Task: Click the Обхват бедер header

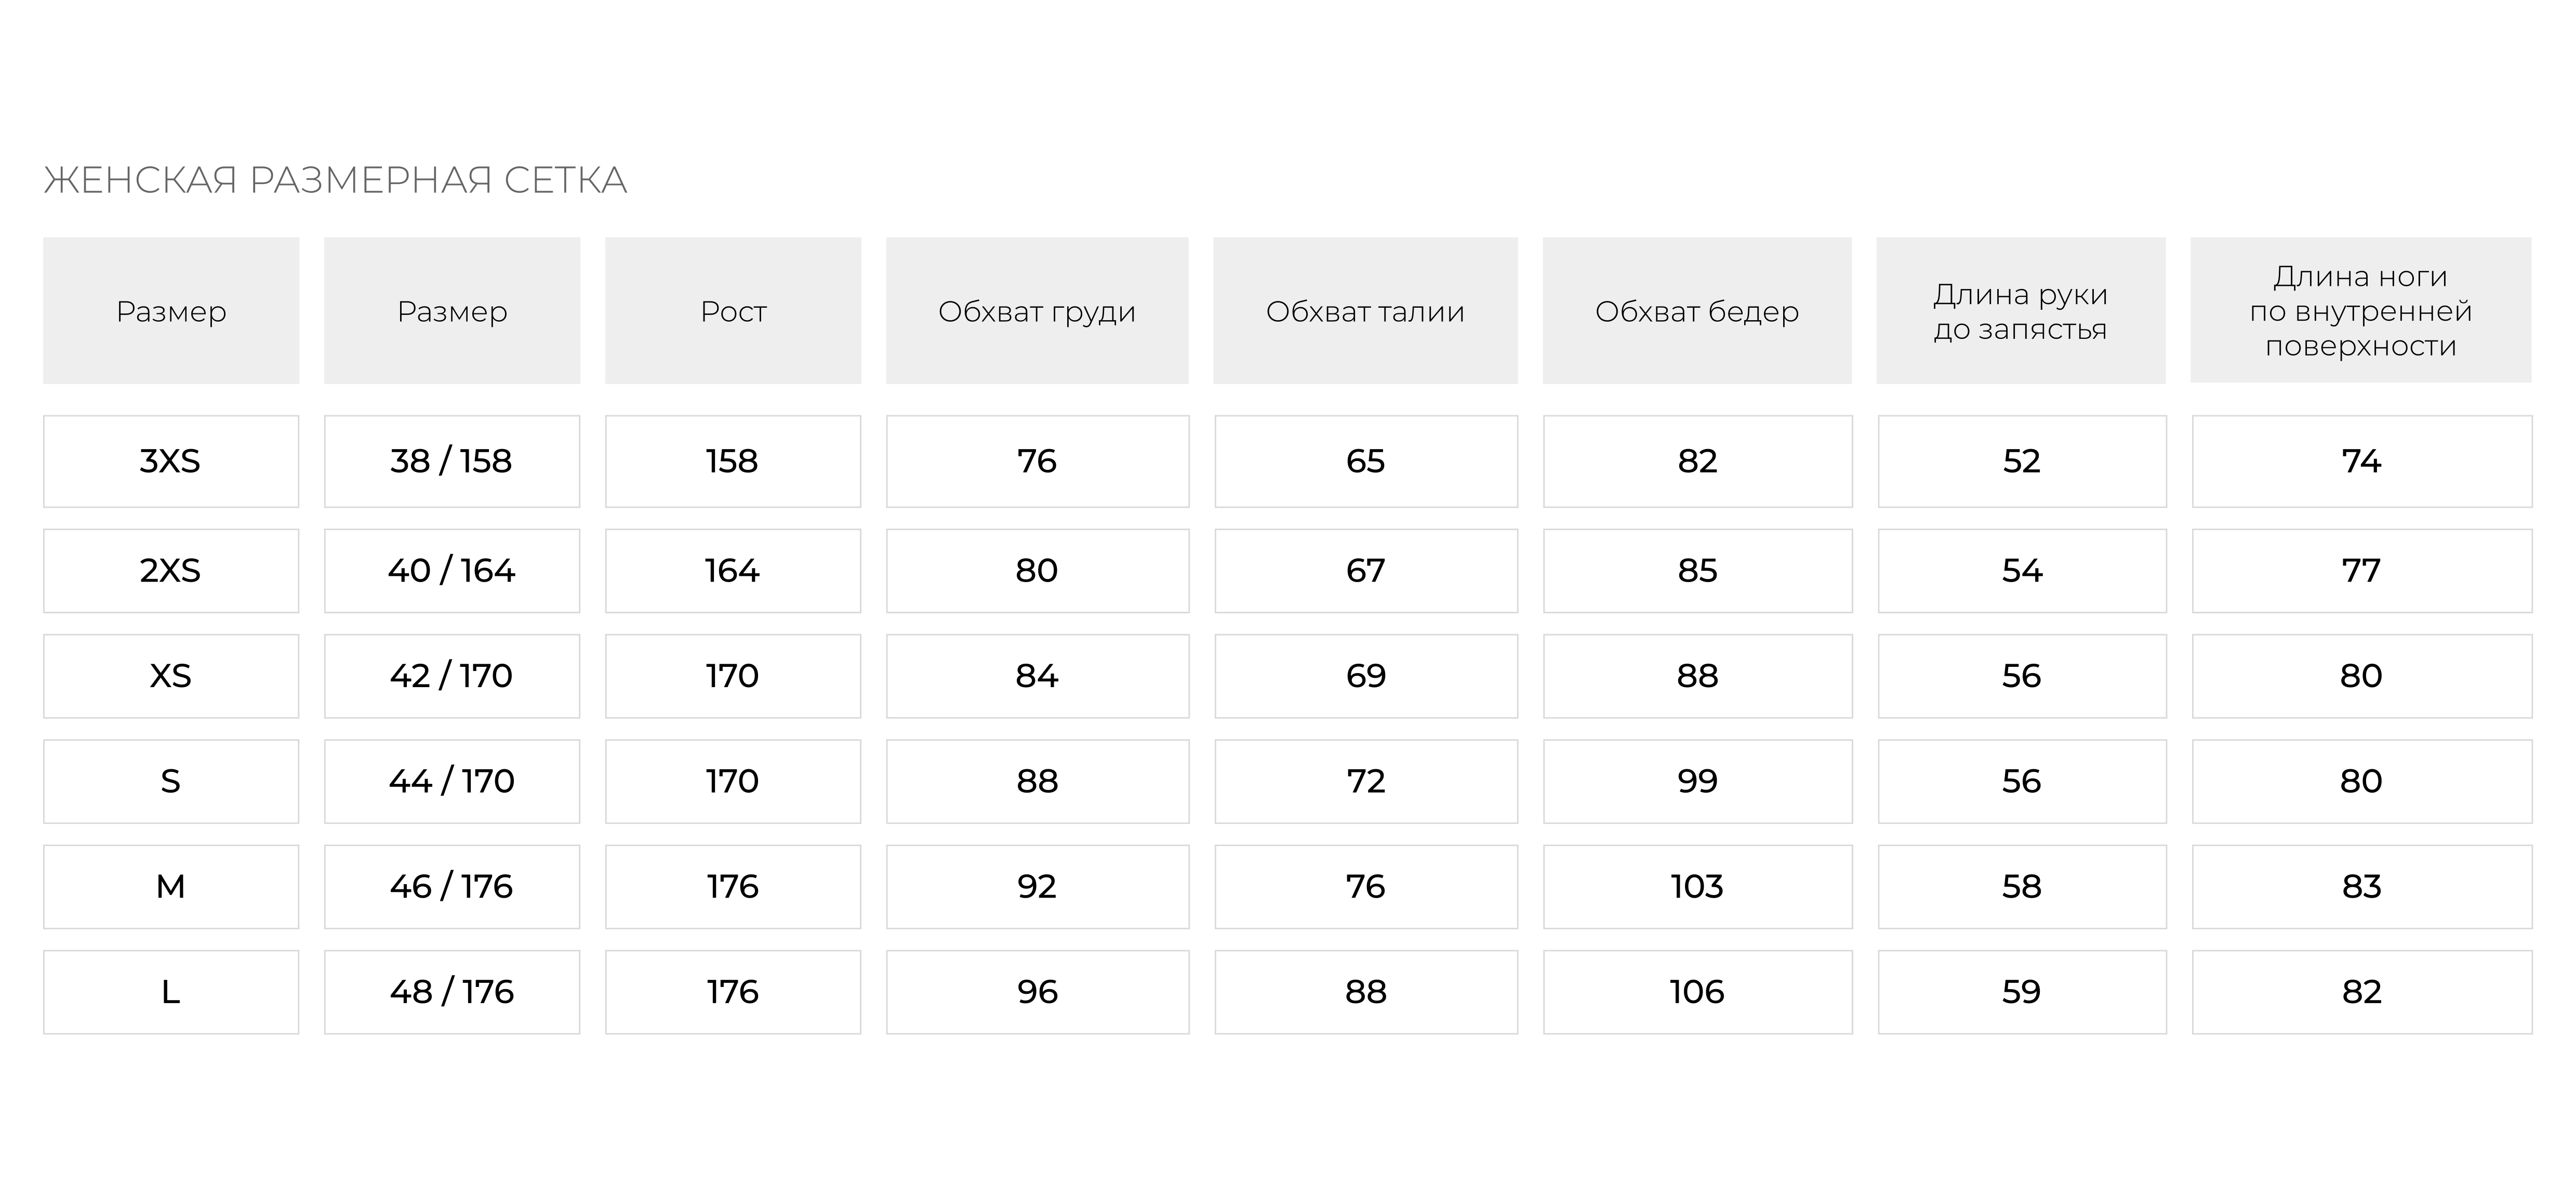Action: (x=1697, y=311)
